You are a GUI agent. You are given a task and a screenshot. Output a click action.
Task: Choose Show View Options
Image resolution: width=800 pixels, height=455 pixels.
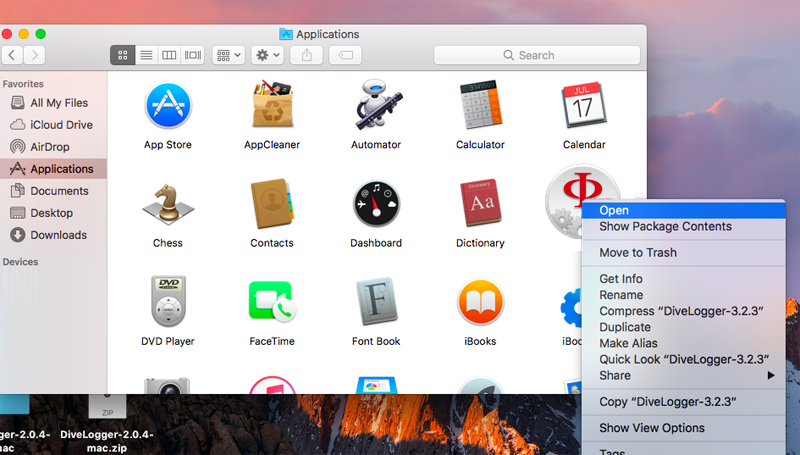coord(683,427)
